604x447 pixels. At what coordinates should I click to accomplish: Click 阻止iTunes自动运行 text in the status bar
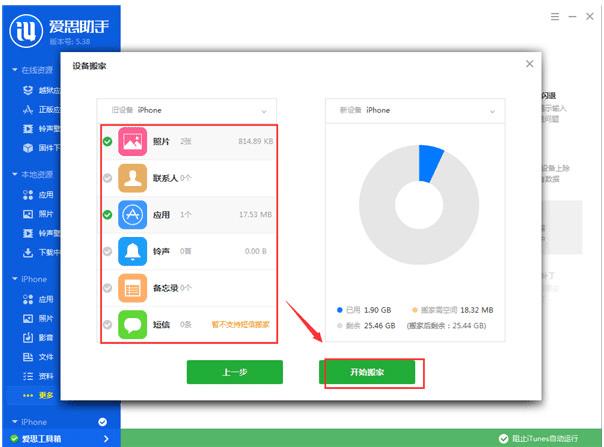coord(545,439)
